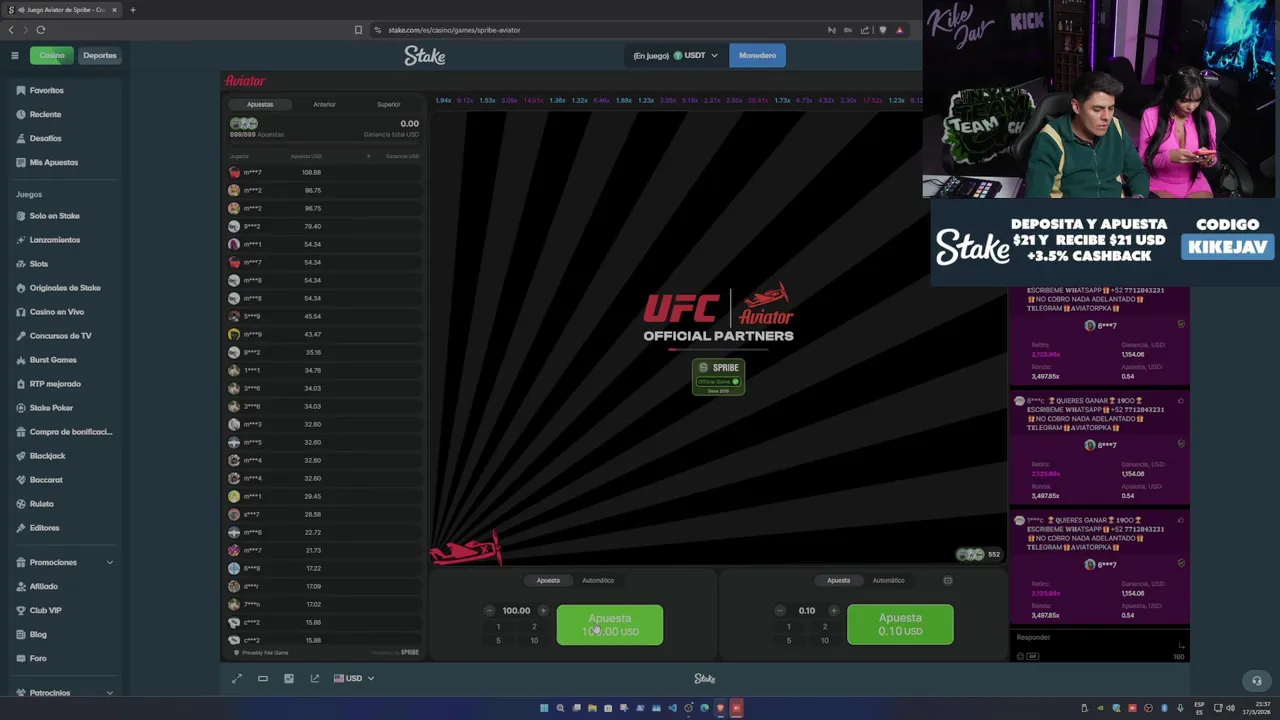Screen dimensions: 1280x720
Task: Open the Stake hamburger menu
Action: tap(15, 55)
